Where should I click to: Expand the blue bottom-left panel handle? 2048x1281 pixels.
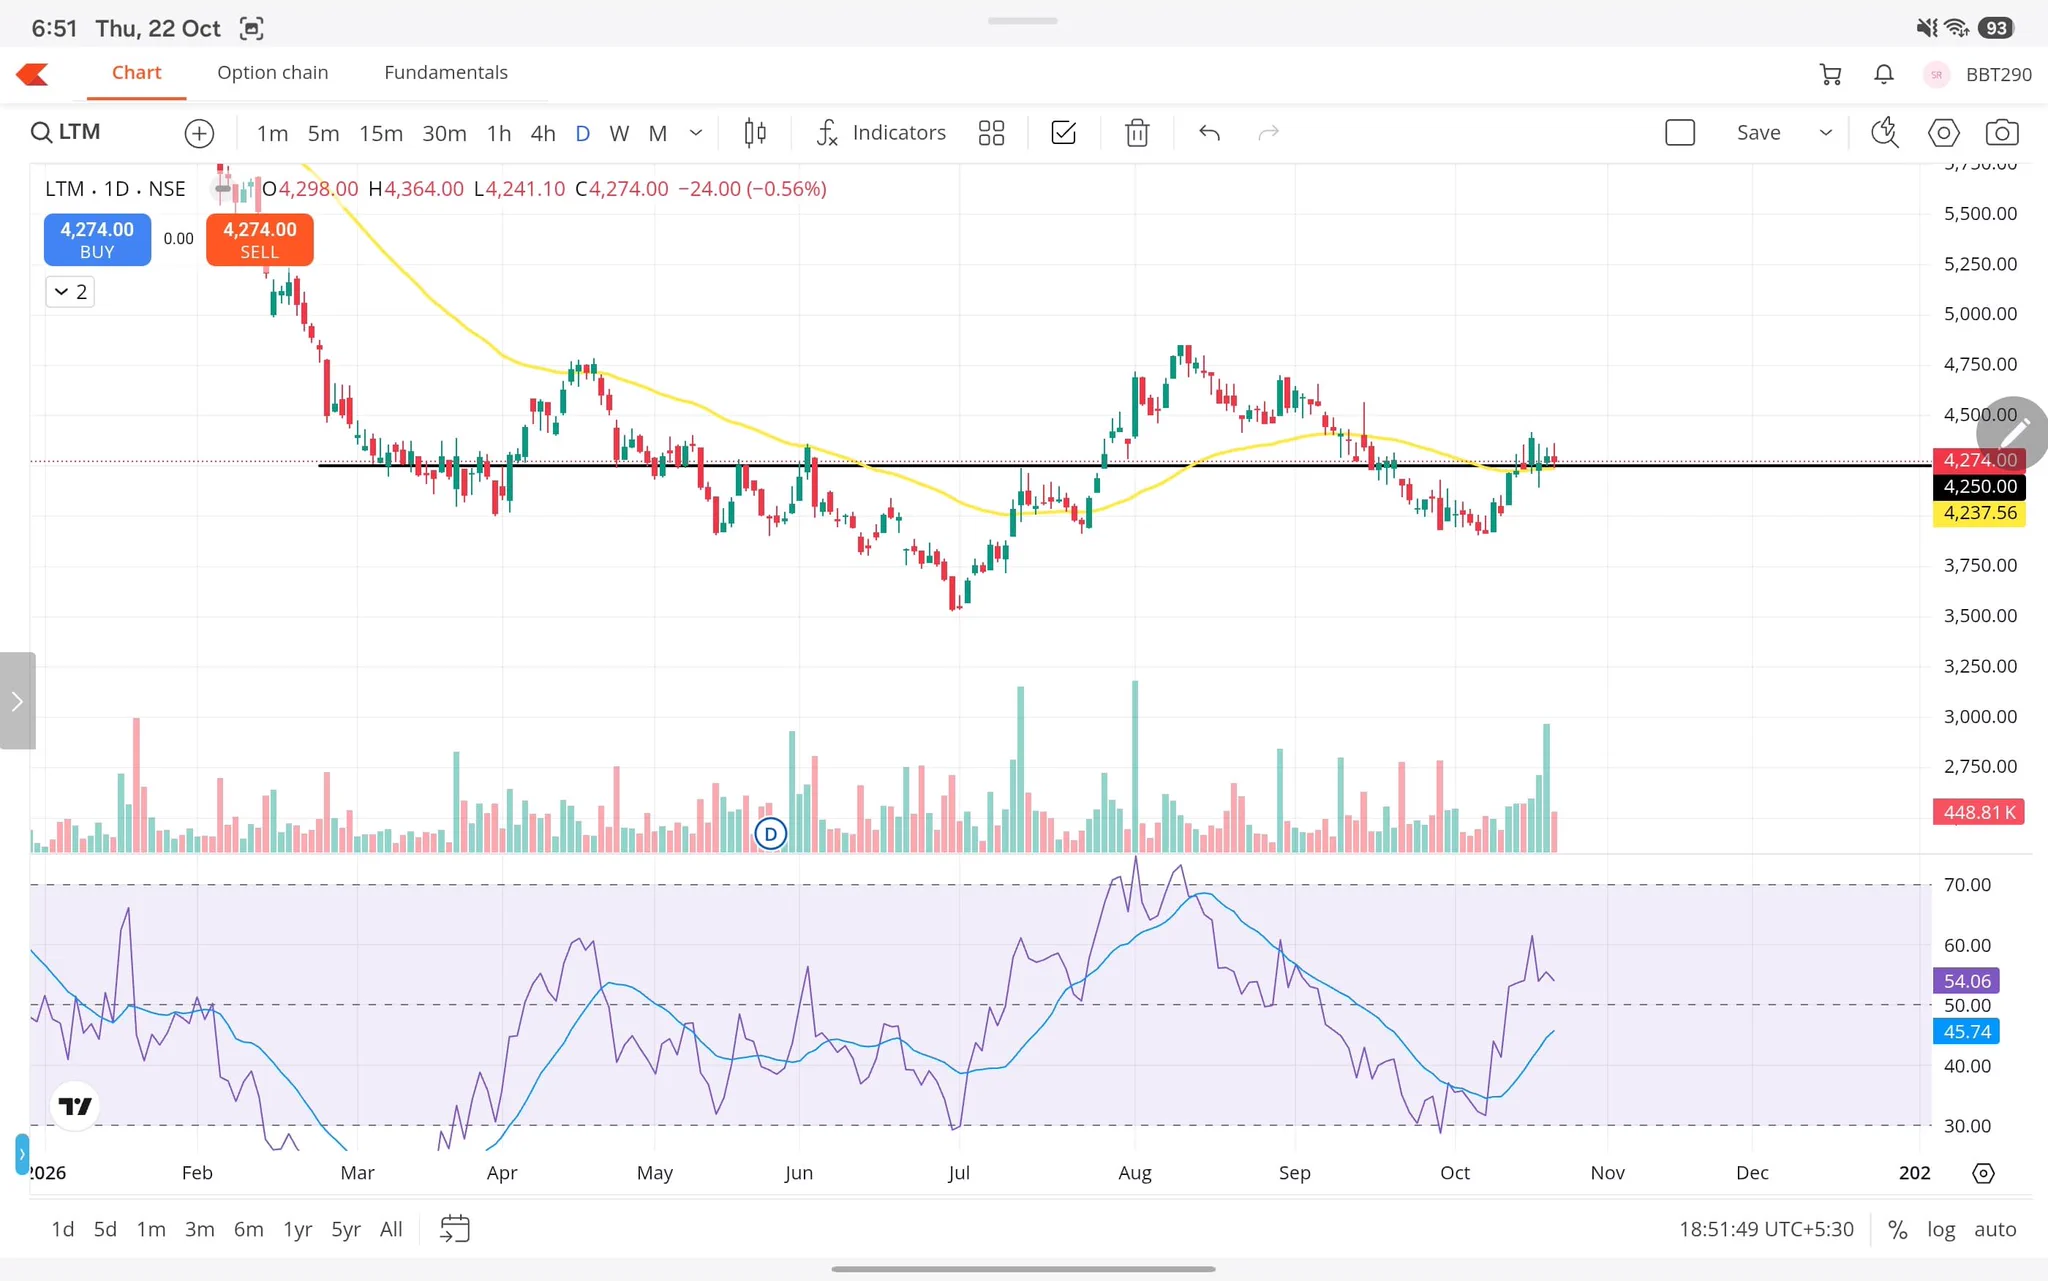[x=22, y=1154]
